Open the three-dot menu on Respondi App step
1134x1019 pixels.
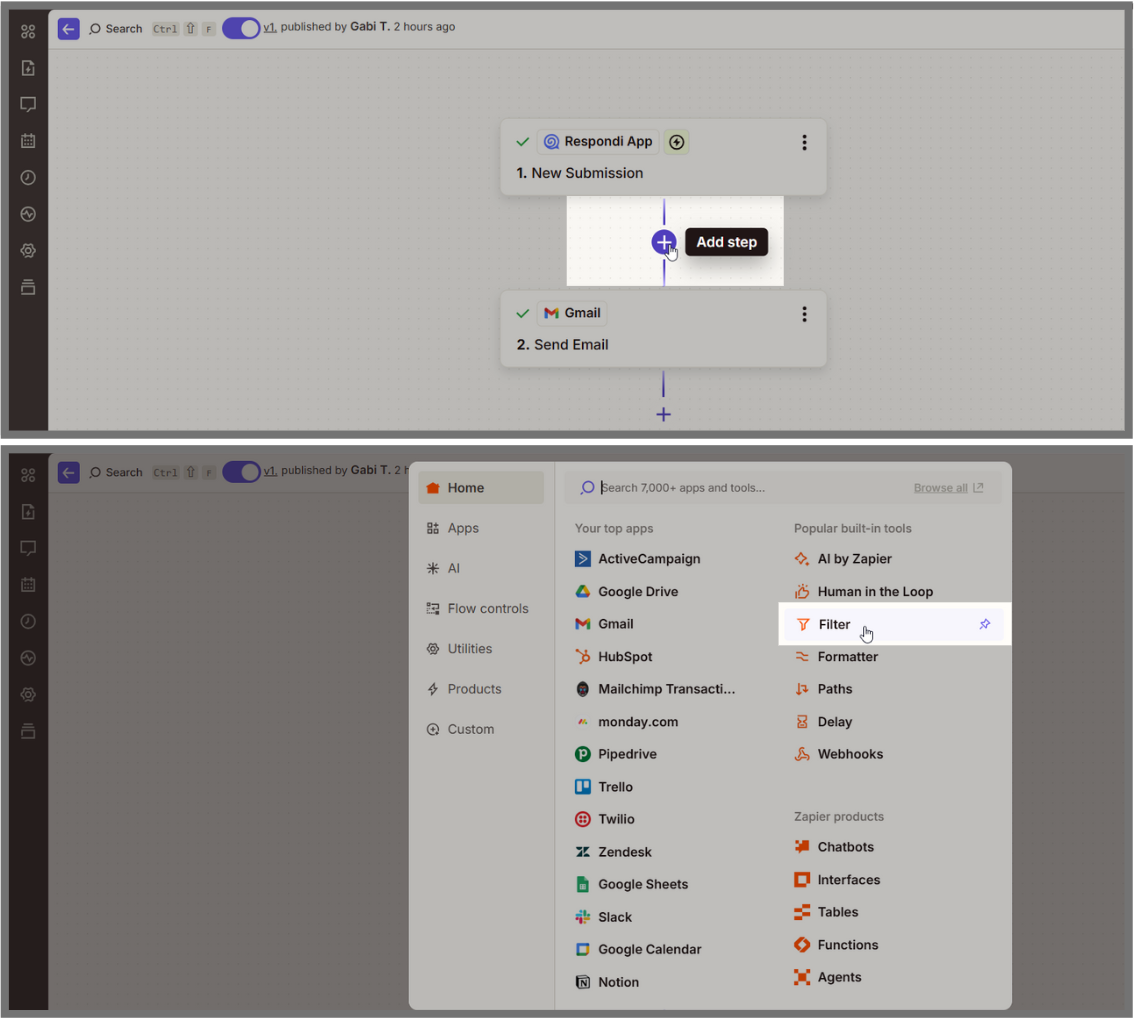803,142
